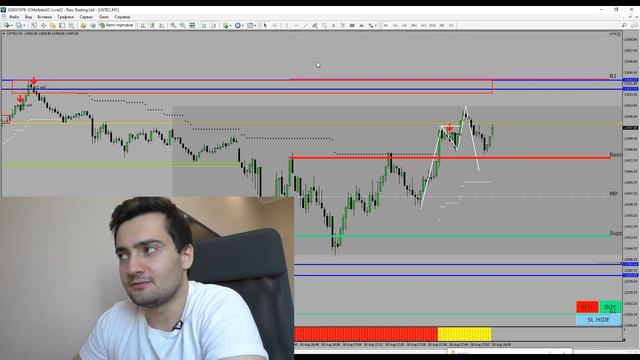Toggle the Terminal panel

point(62,25)
